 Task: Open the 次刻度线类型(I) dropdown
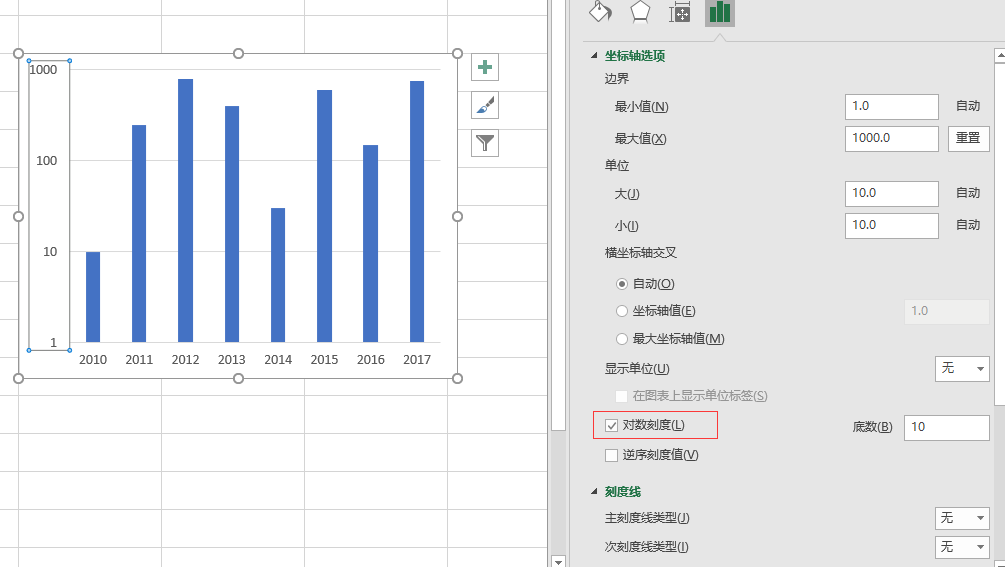point(962,546)
